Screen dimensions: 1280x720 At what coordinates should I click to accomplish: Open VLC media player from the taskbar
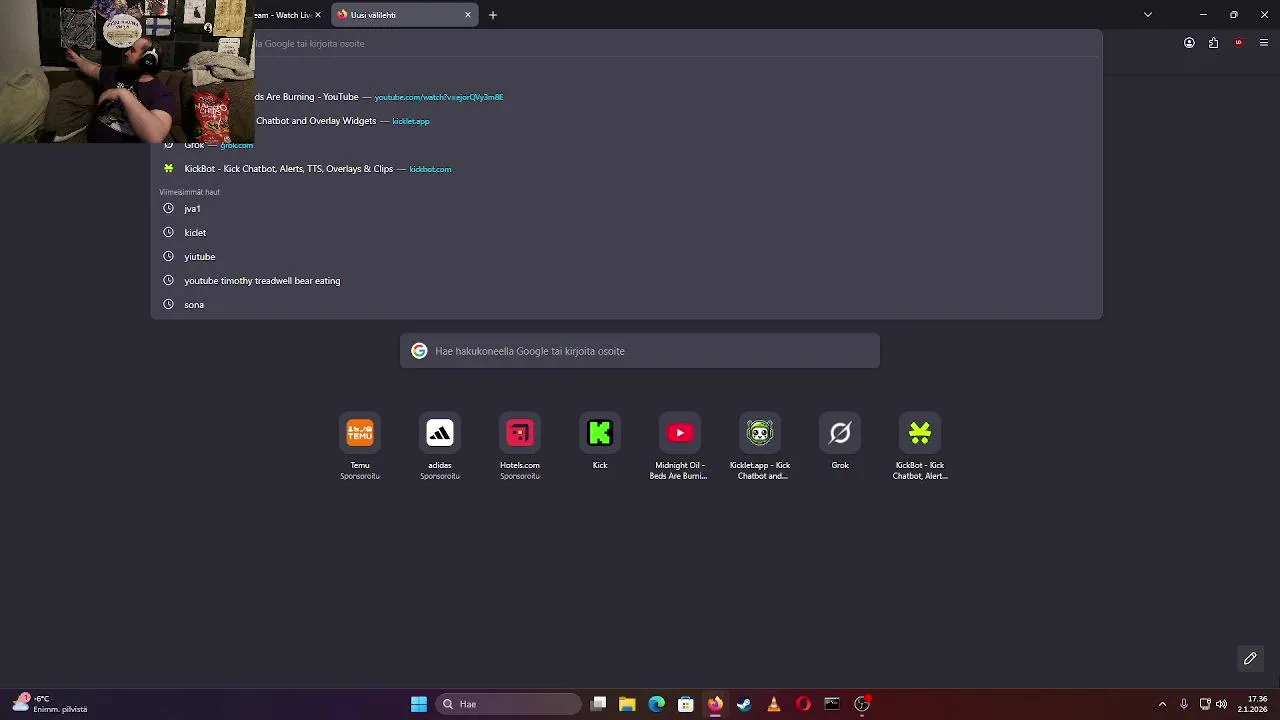(x=773, y=704)
